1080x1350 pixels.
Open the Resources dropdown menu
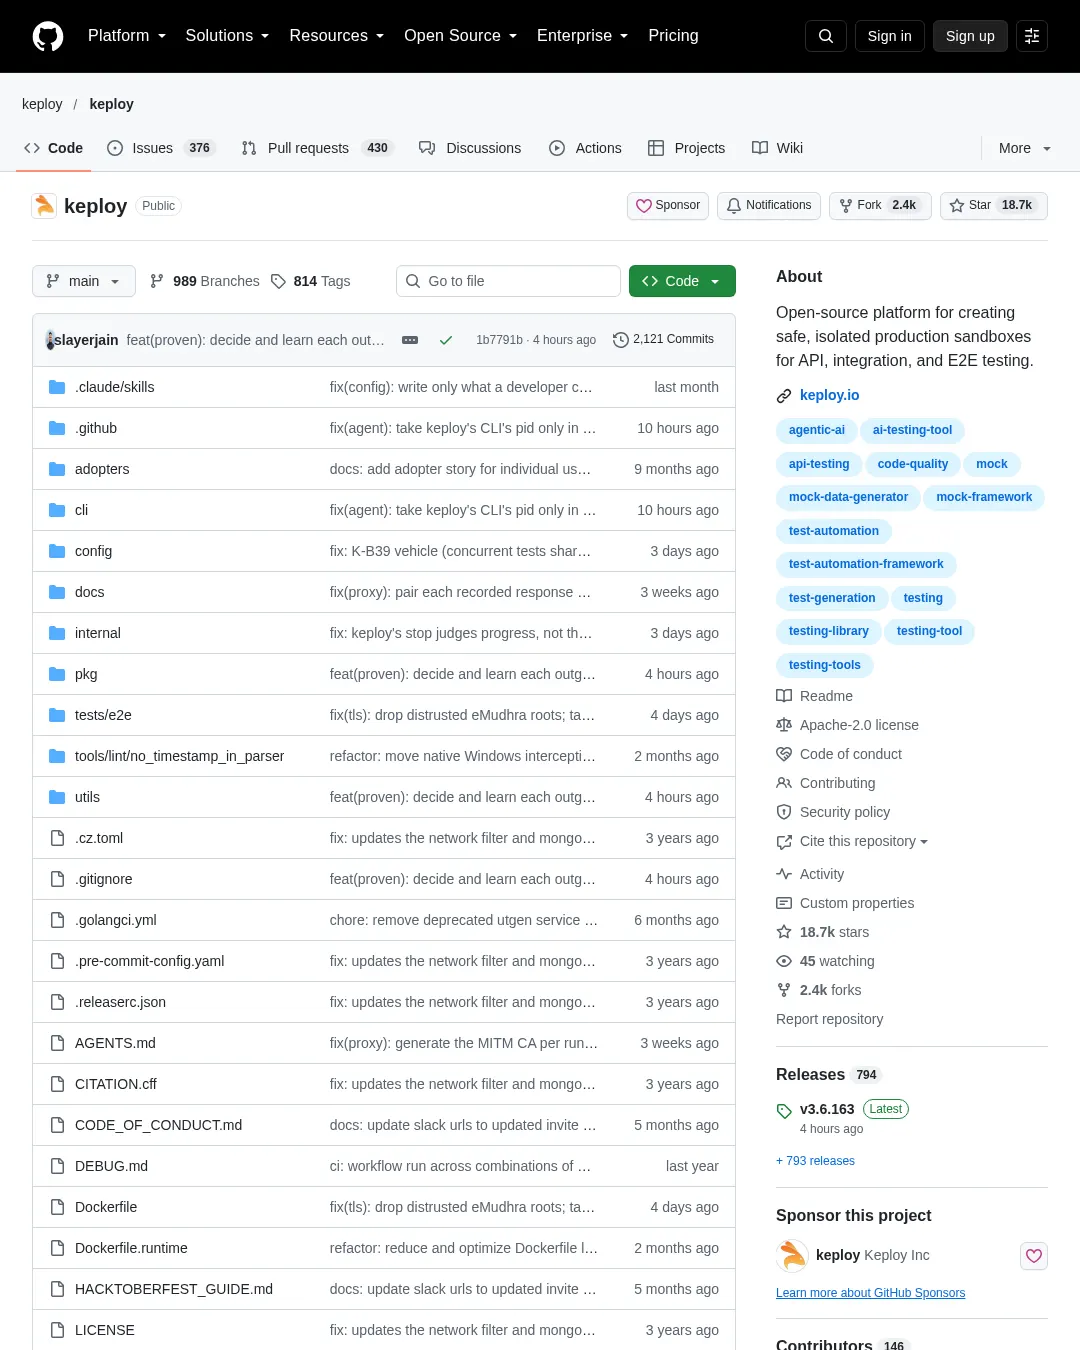[x=336, y=36]
